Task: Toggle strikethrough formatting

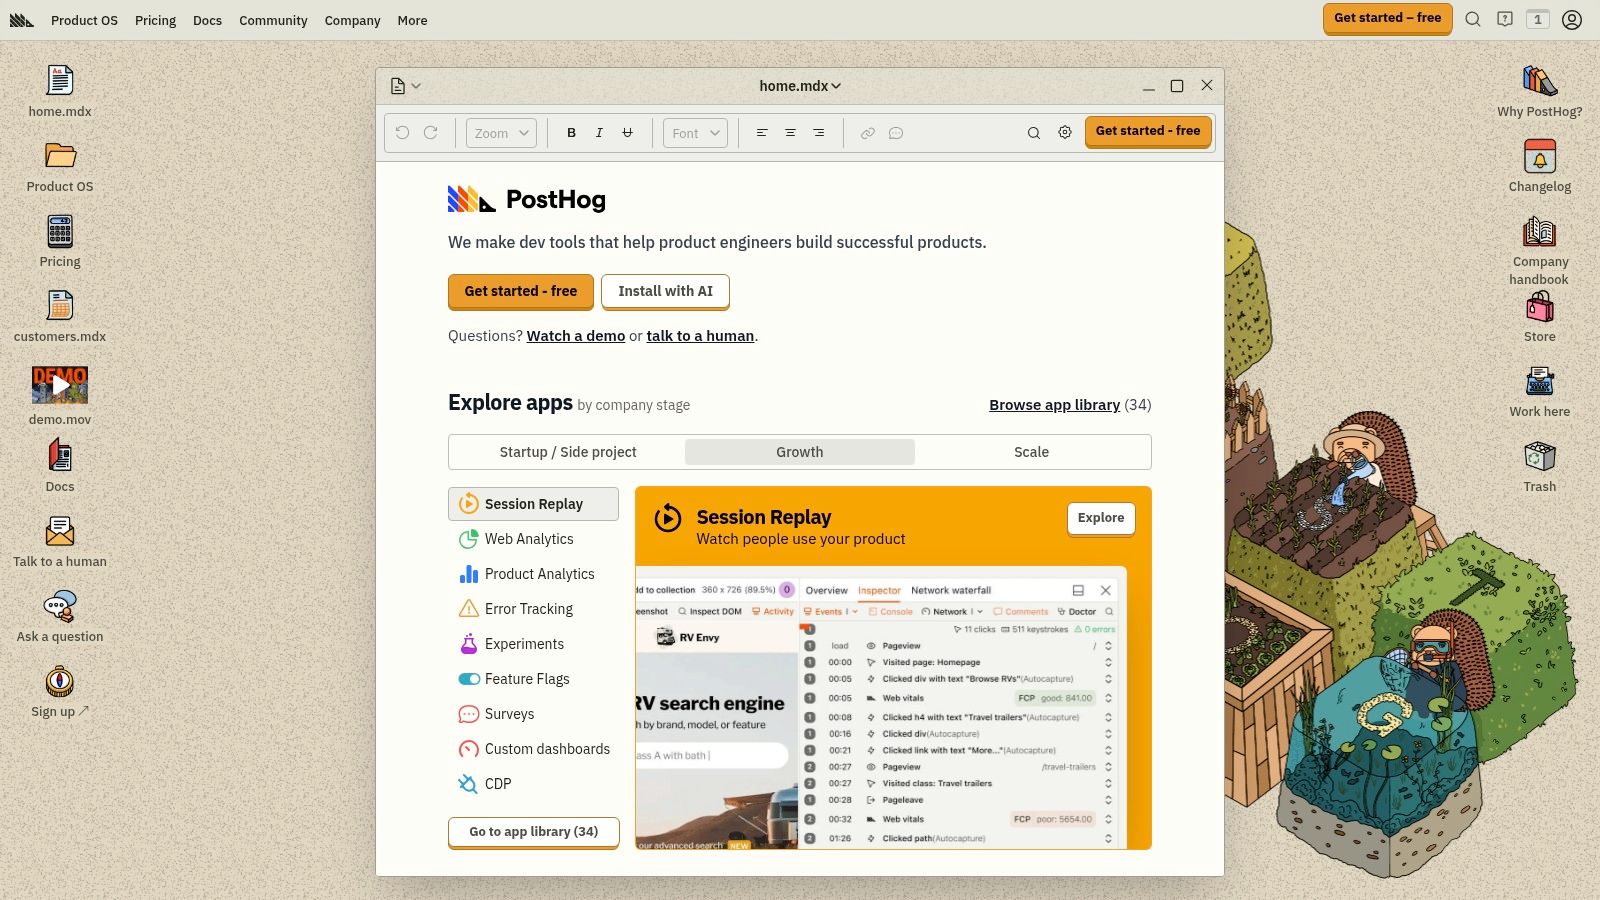Action: click(x=627, y=133)
